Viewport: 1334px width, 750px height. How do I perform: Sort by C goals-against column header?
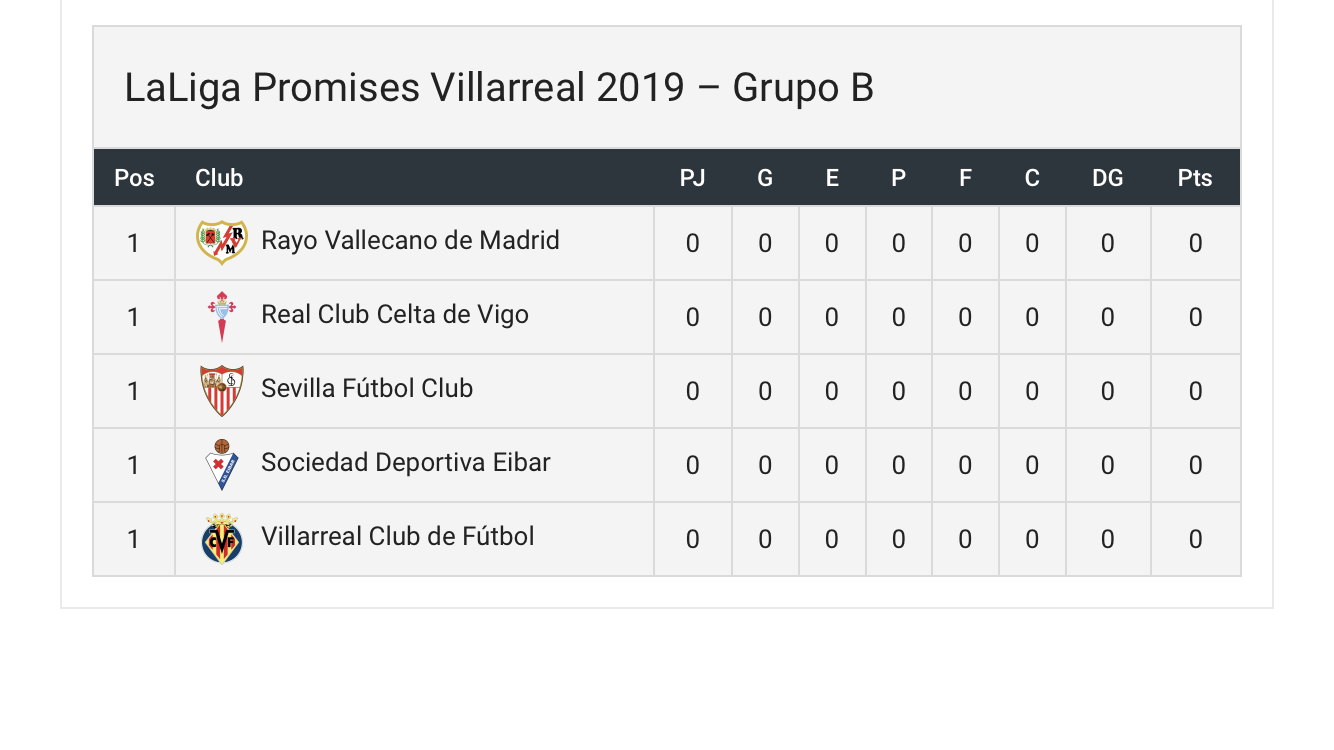(x=1032, y=178)
